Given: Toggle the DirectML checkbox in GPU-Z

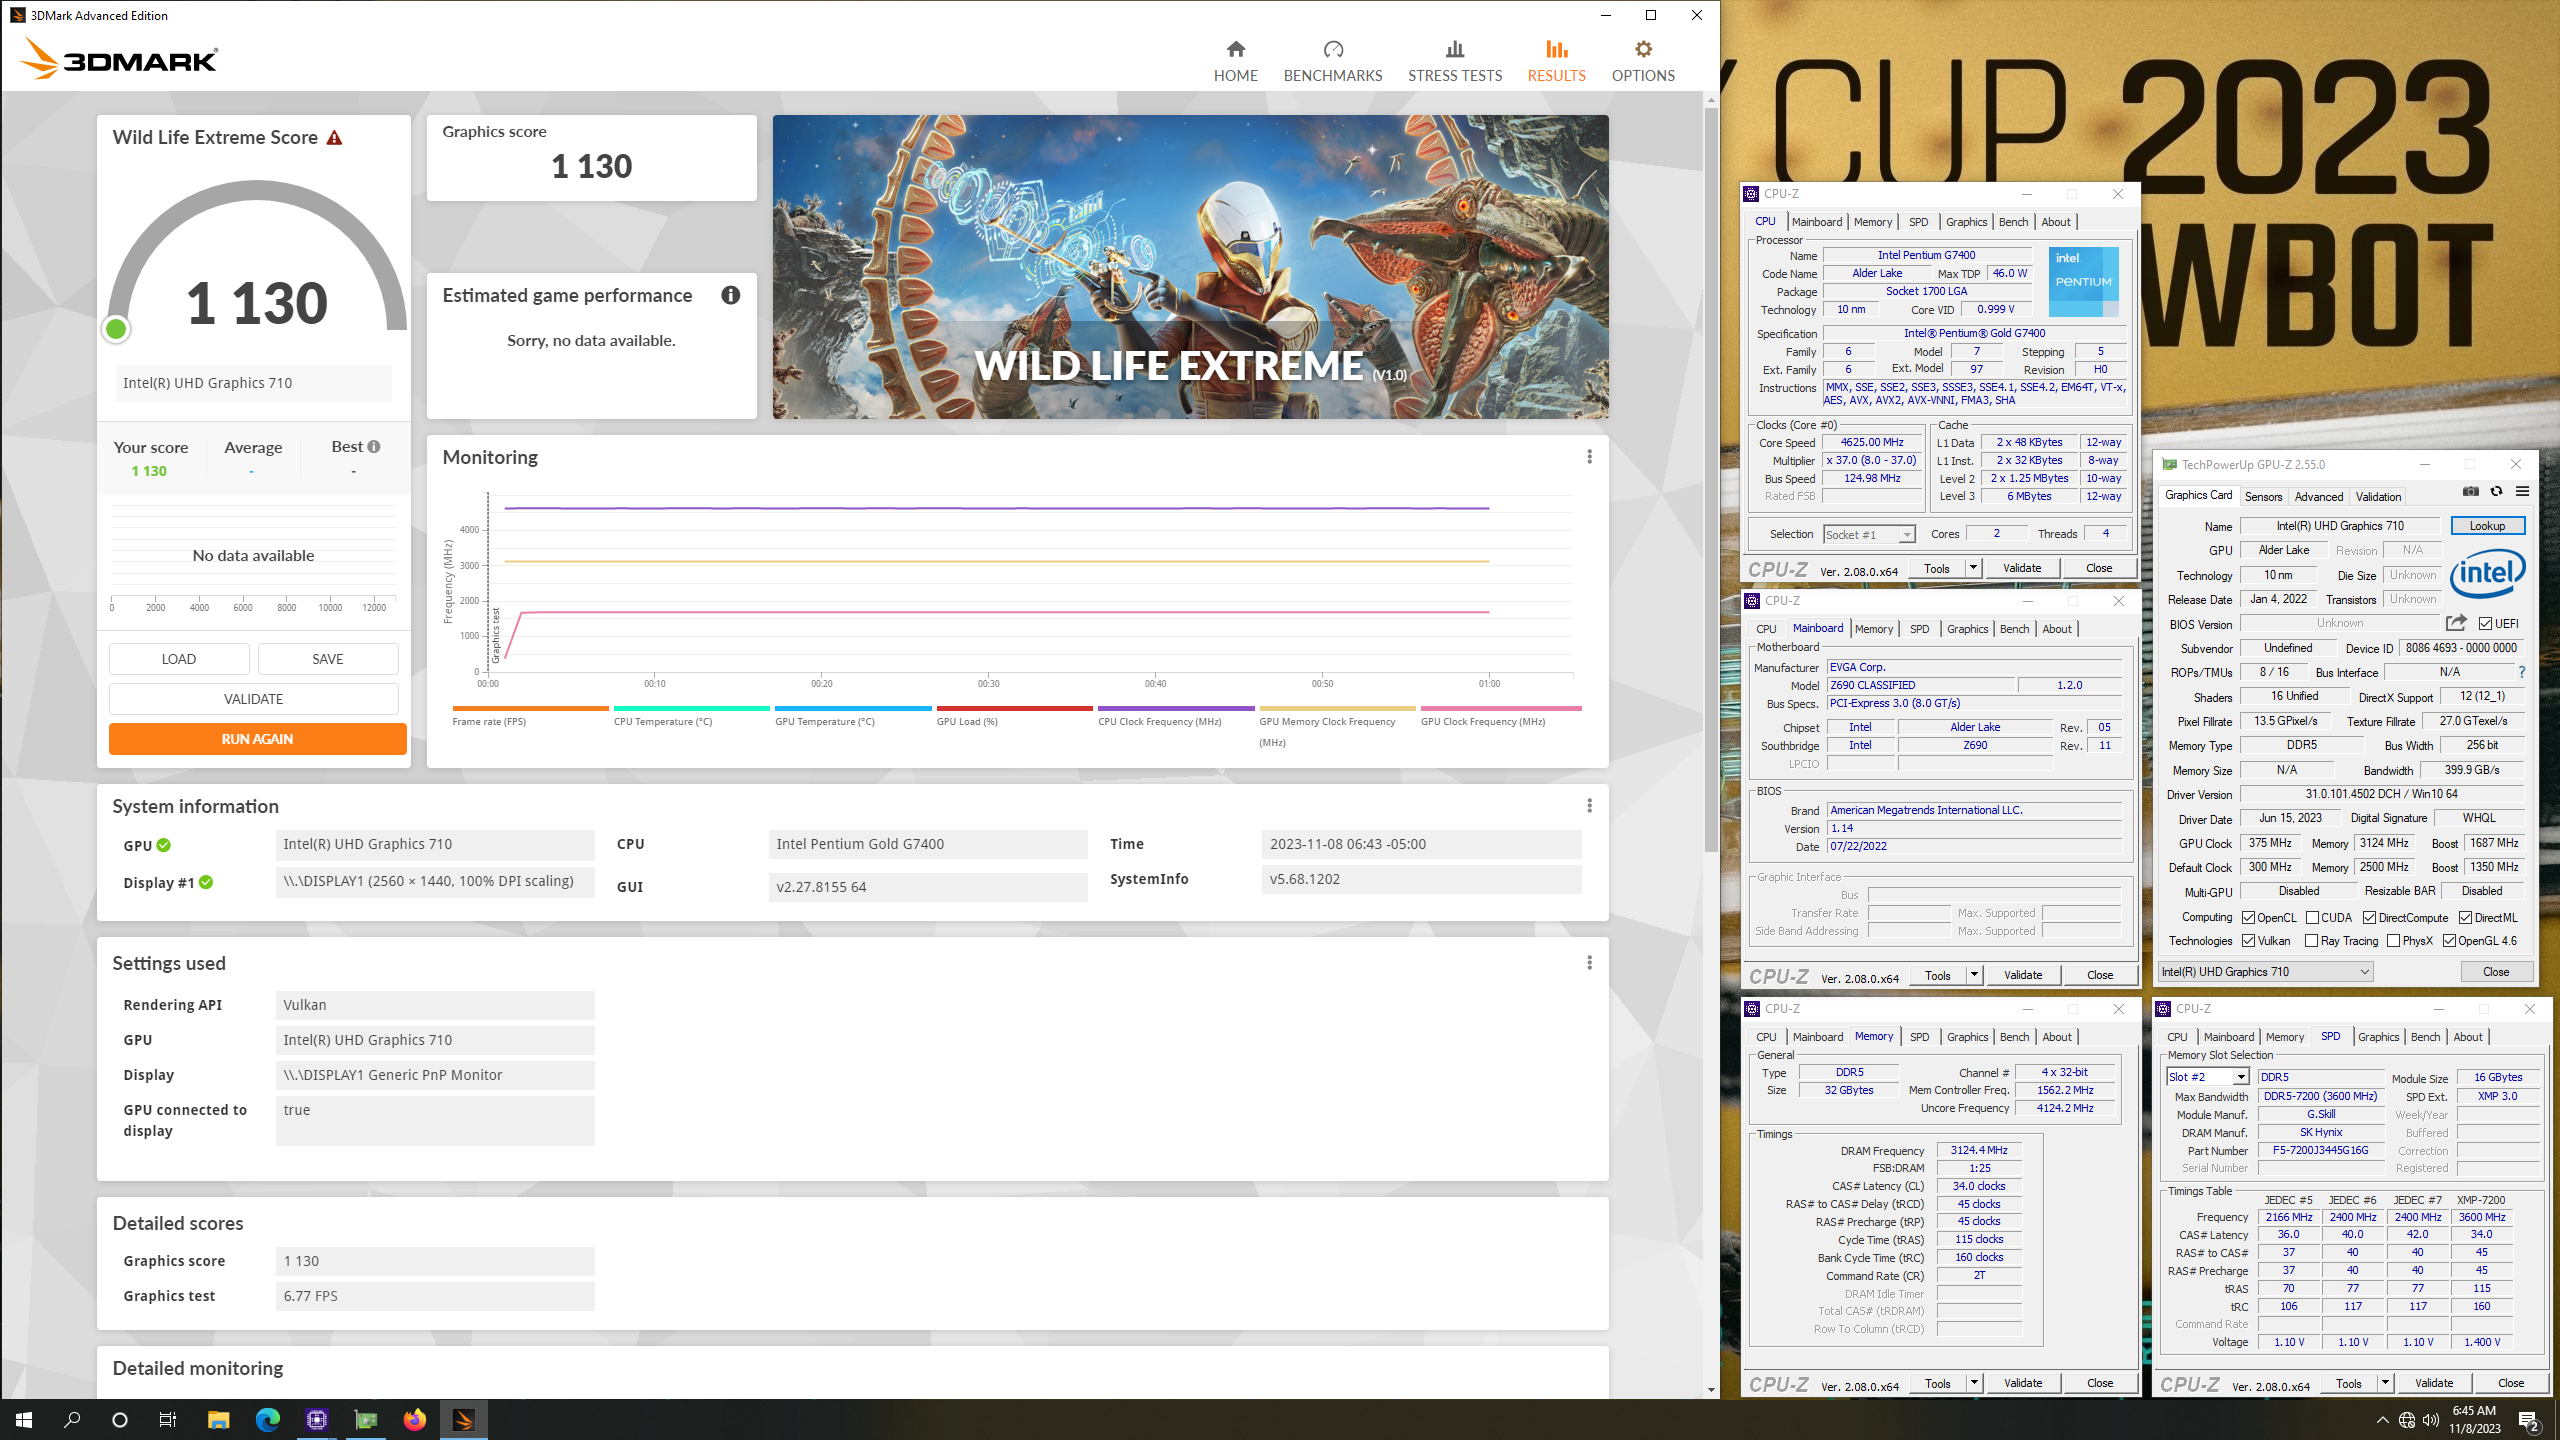Looking at the screenshot, I should 2465,918.
